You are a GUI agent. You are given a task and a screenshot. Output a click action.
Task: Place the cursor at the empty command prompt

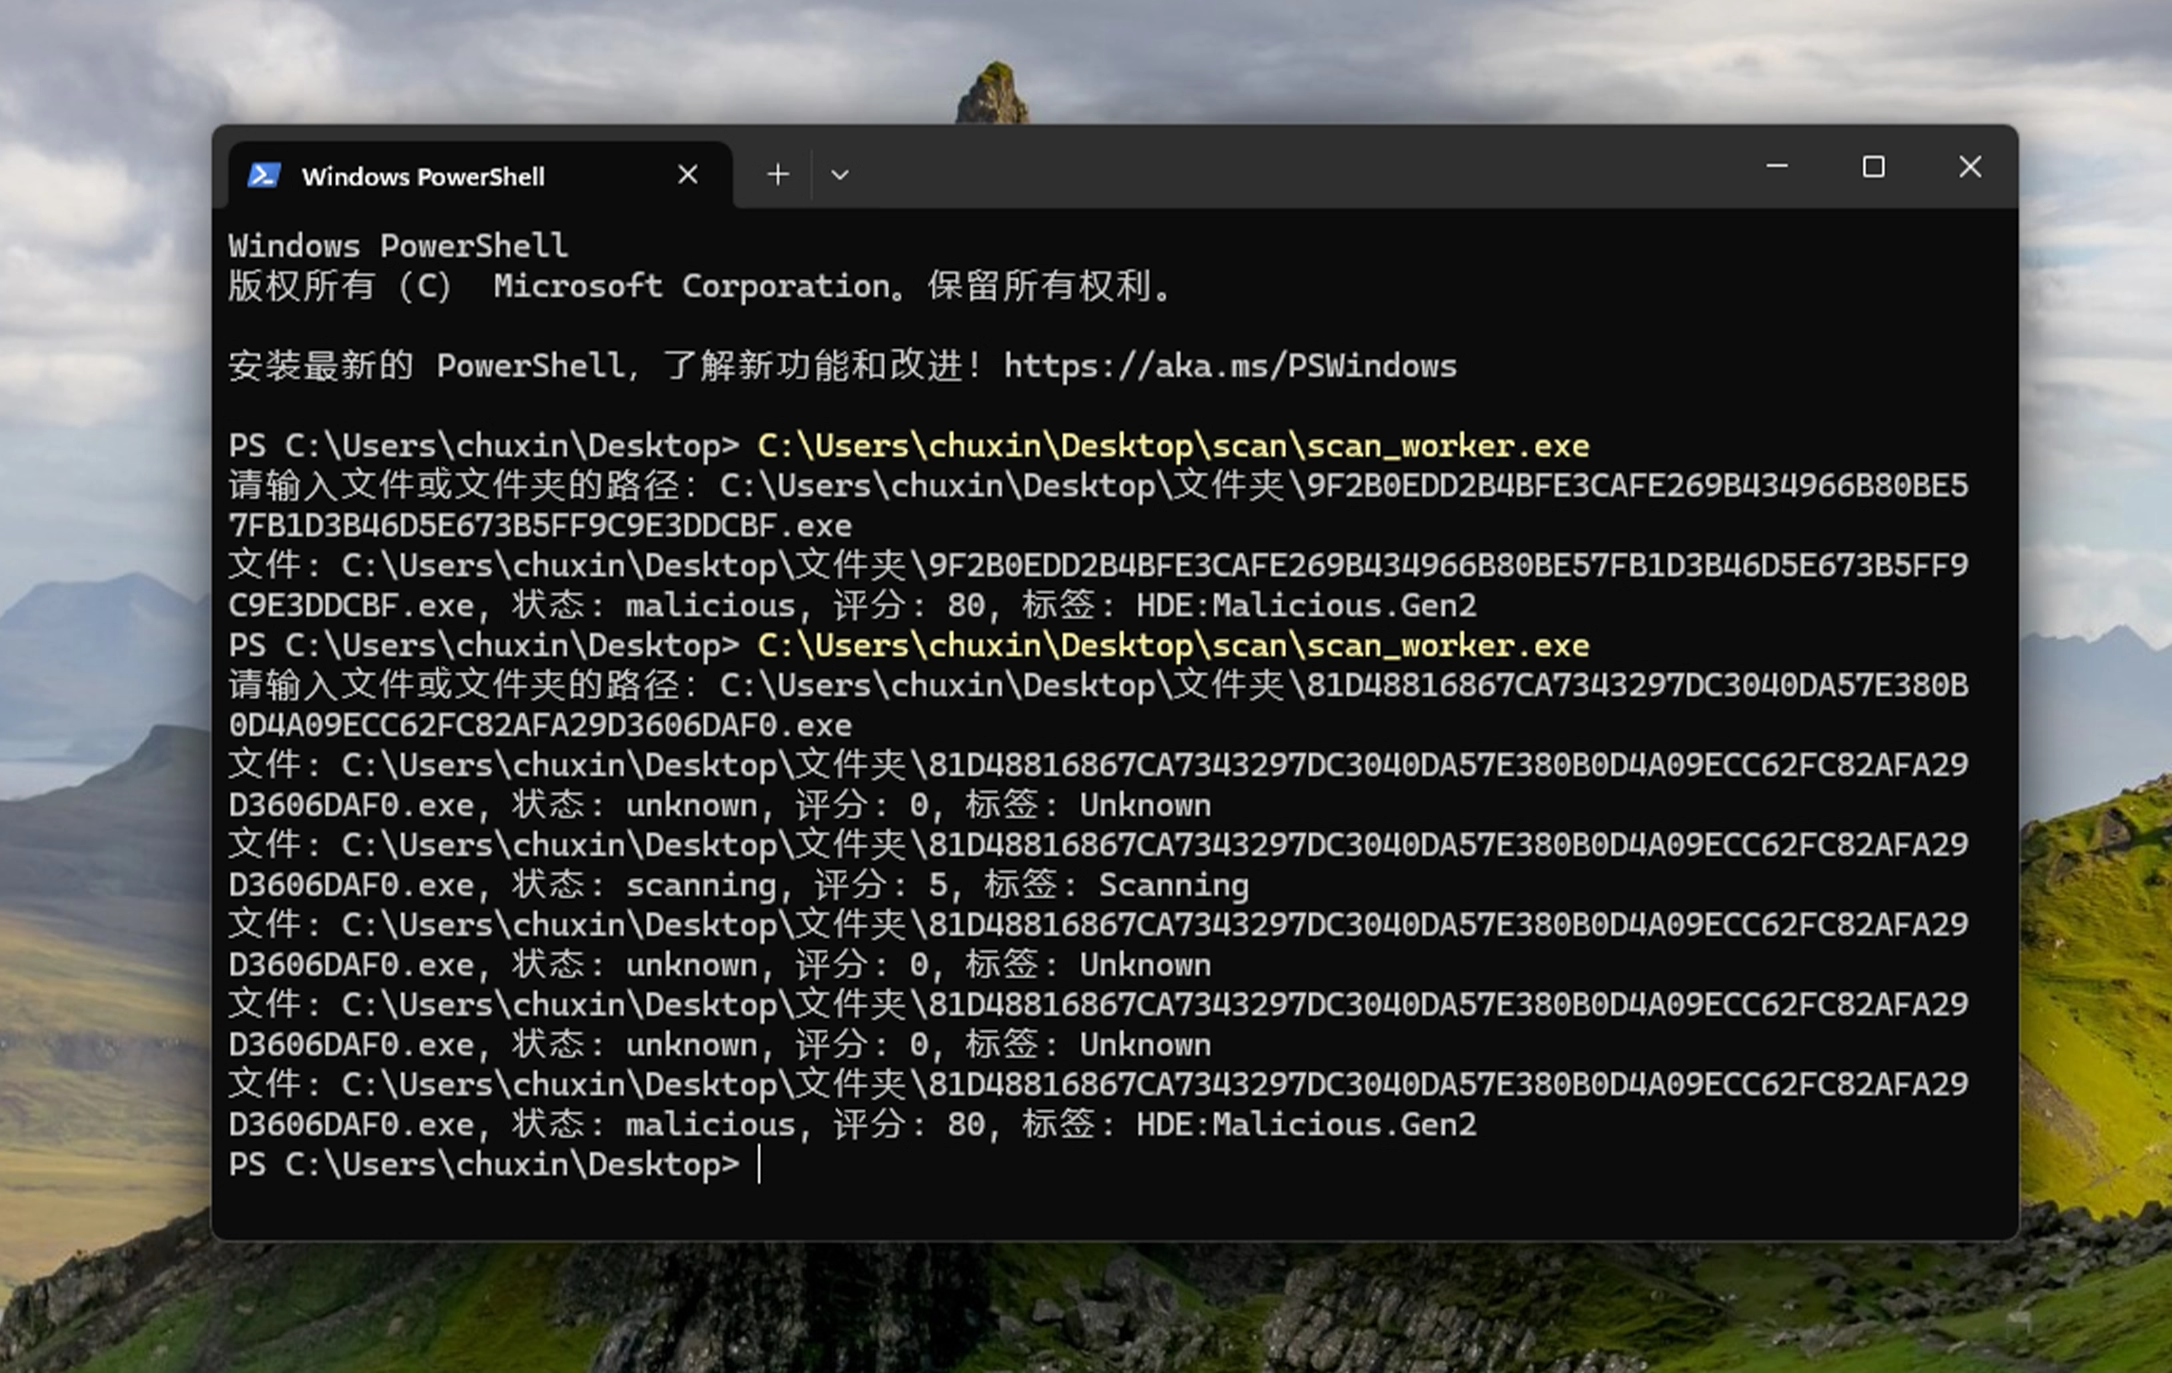coord(758,1163)
